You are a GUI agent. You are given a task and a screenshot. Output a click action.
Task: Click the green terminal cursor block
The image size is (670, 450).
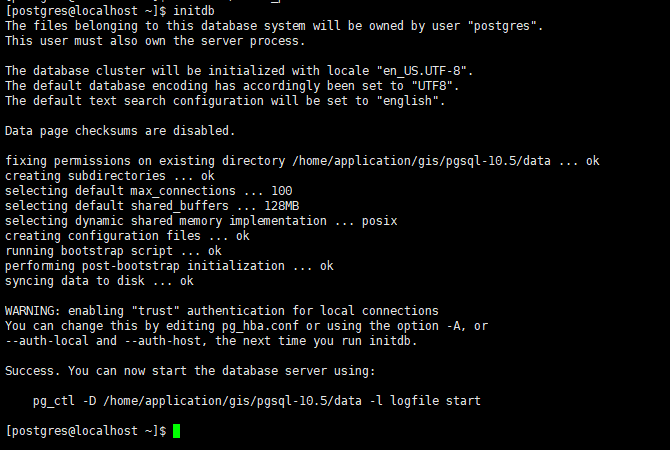pyautogui.click(x=177, y=430)
